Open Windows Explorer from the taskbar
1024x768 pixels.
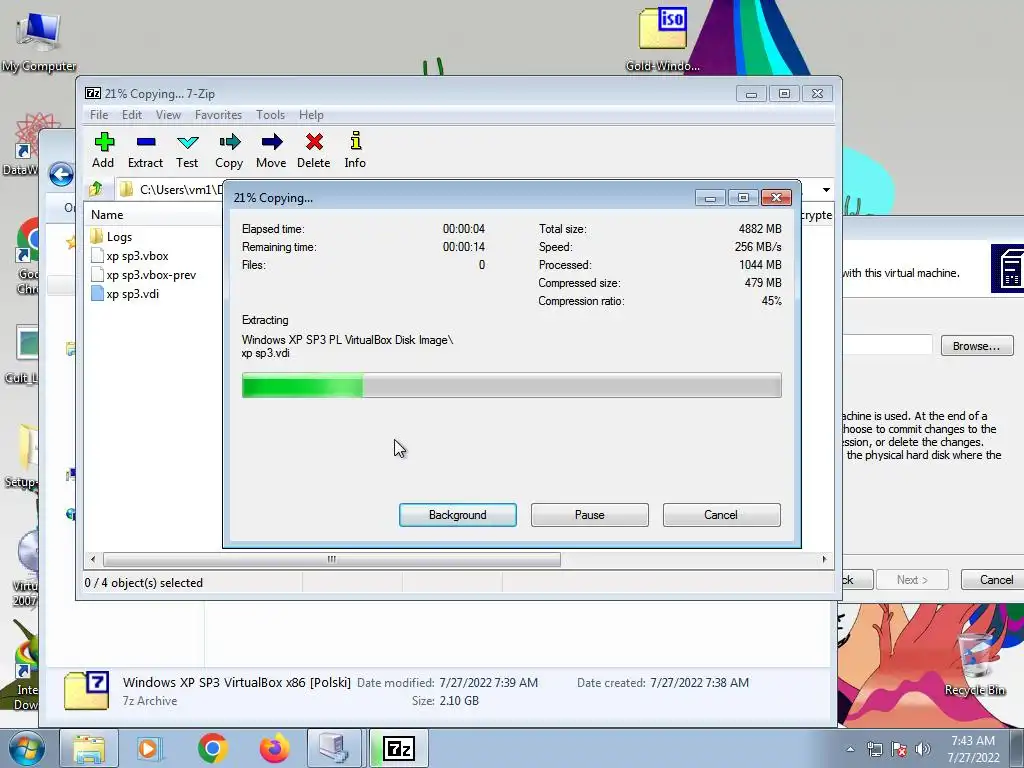click(89, 748)
